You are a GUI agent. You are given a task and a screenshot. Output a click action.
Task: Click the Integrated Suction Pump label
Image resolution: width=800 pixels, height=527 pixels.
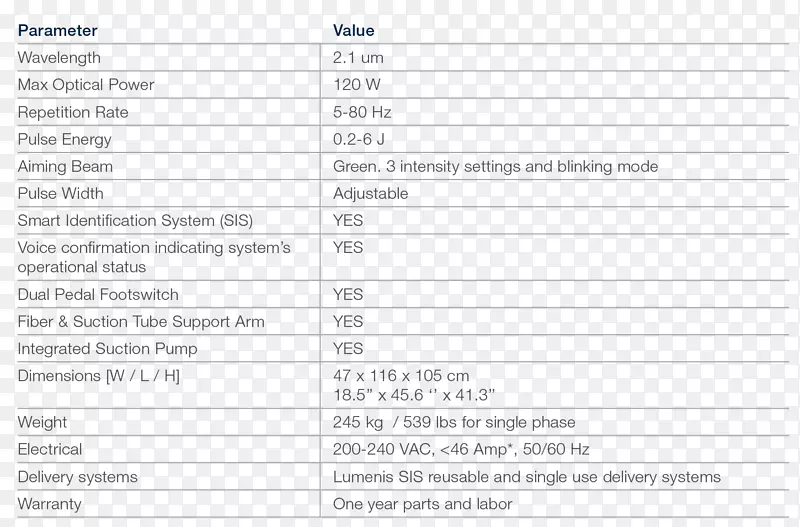coord(107,349)
